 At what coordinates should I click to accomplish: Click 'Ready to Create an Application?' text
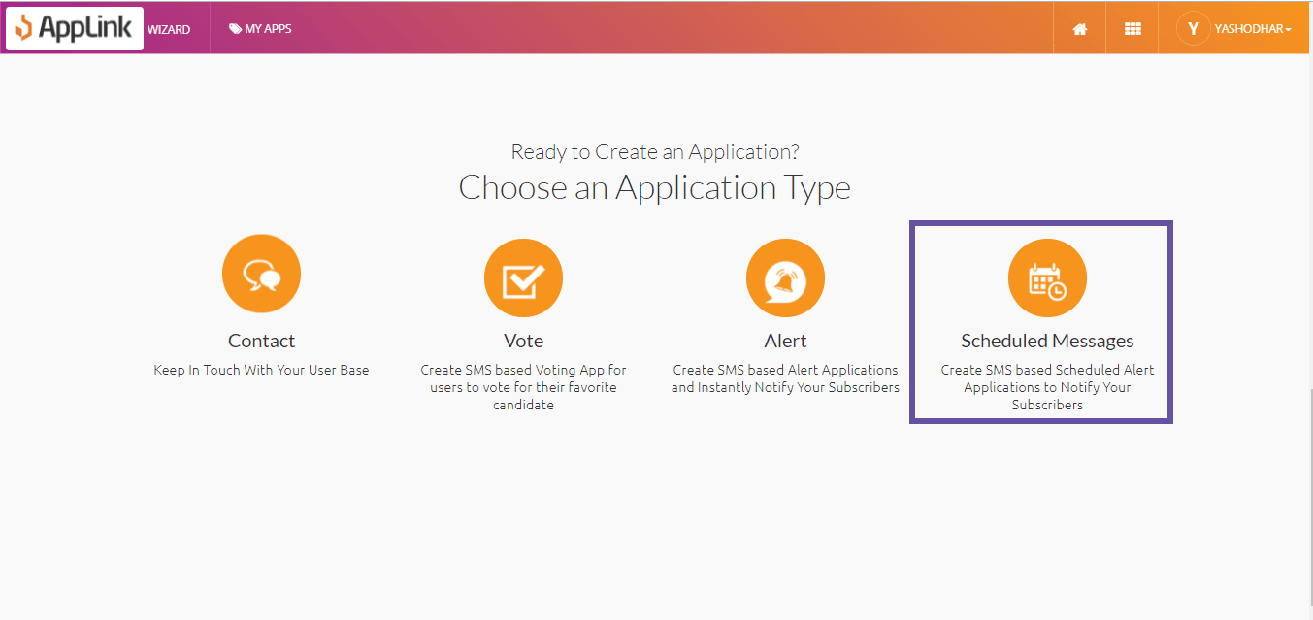point(655,152)
